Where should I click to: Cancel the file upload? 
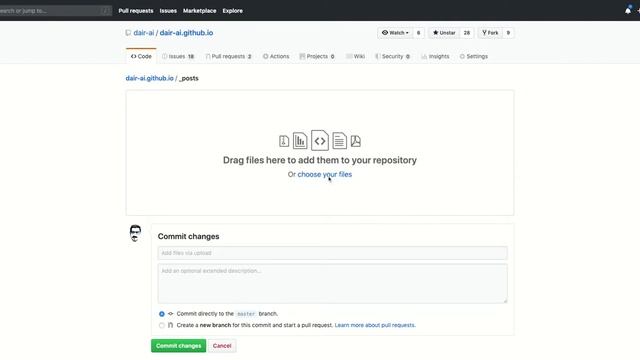(222, 346)
